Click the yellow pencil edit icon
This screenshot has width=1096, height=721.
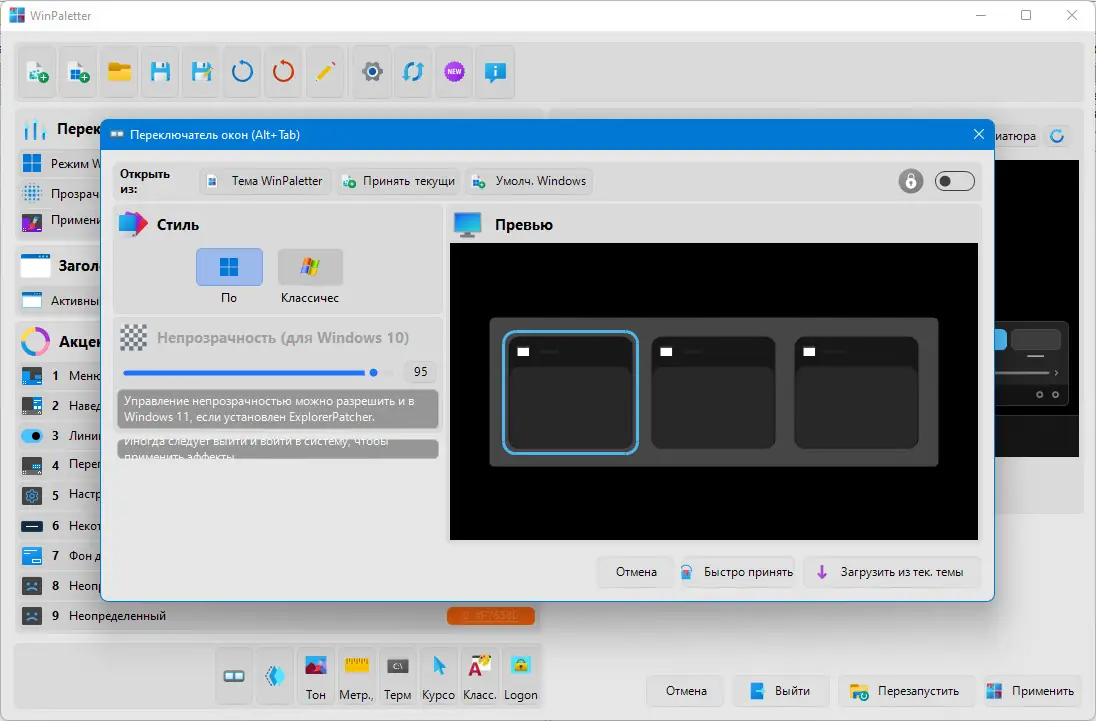pyautogui.click(x=325, y=72)
